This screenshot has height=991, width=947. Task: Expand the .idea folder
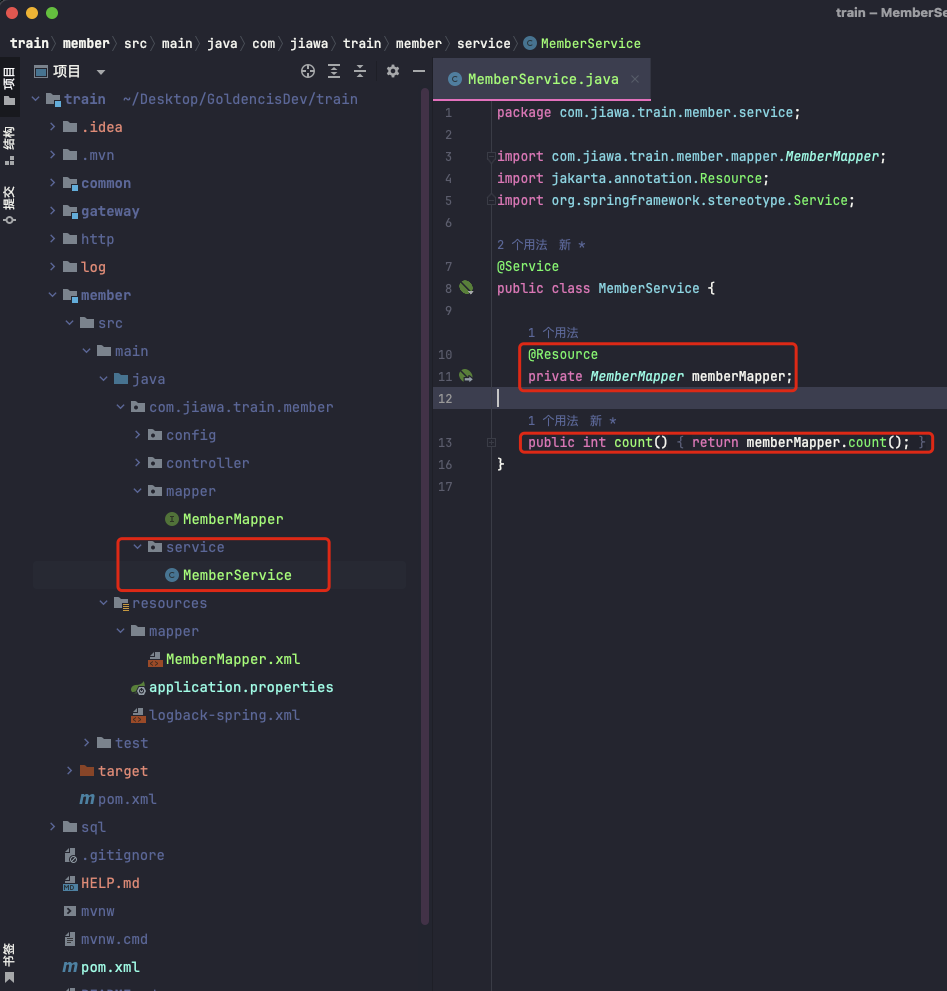(x=52, y=127)
